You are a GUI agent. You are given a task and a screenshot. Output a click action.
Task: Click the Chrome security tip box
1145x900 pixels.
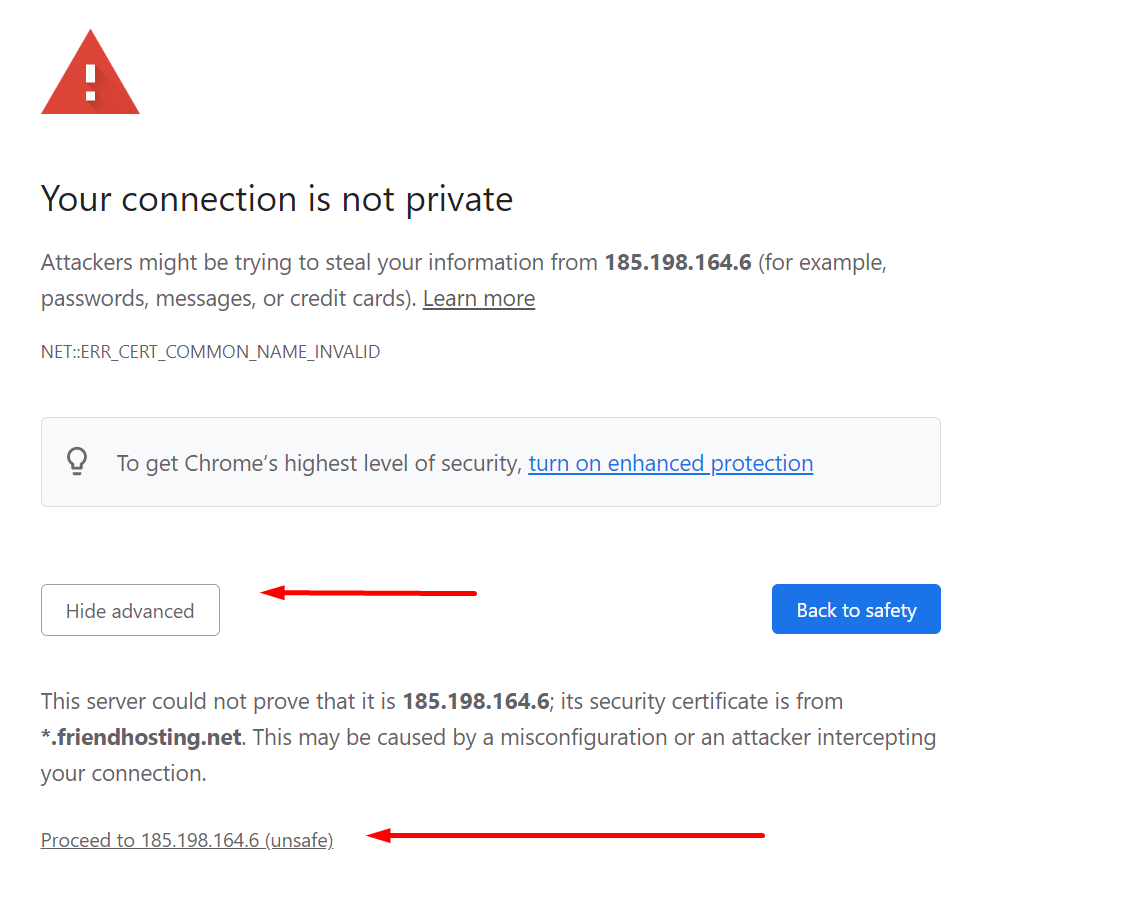point(491,462)
